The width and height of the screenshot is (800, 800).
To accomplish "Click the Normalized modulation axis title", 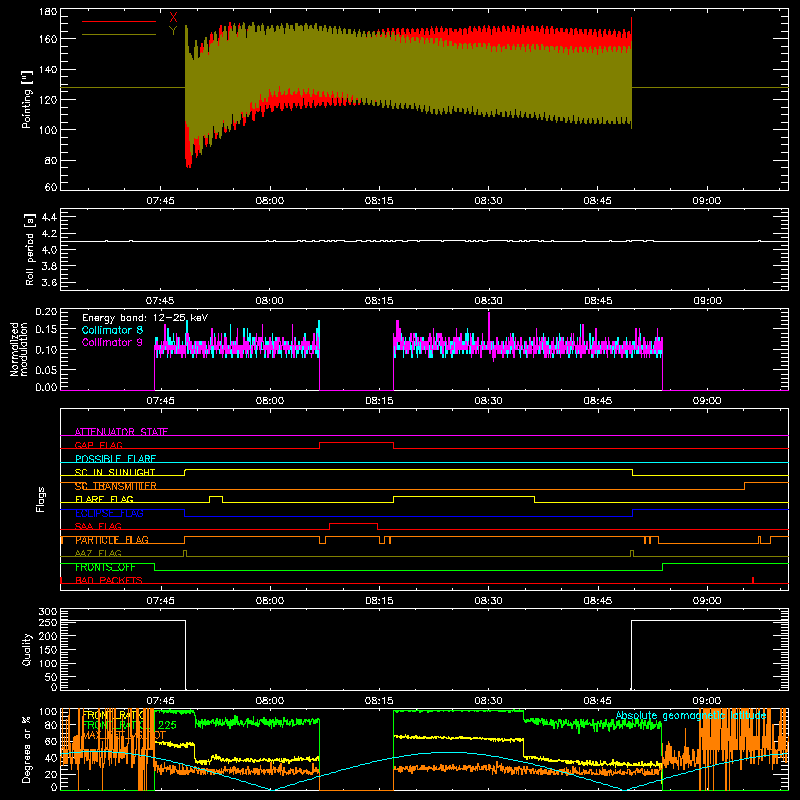I will click(19, 349).
